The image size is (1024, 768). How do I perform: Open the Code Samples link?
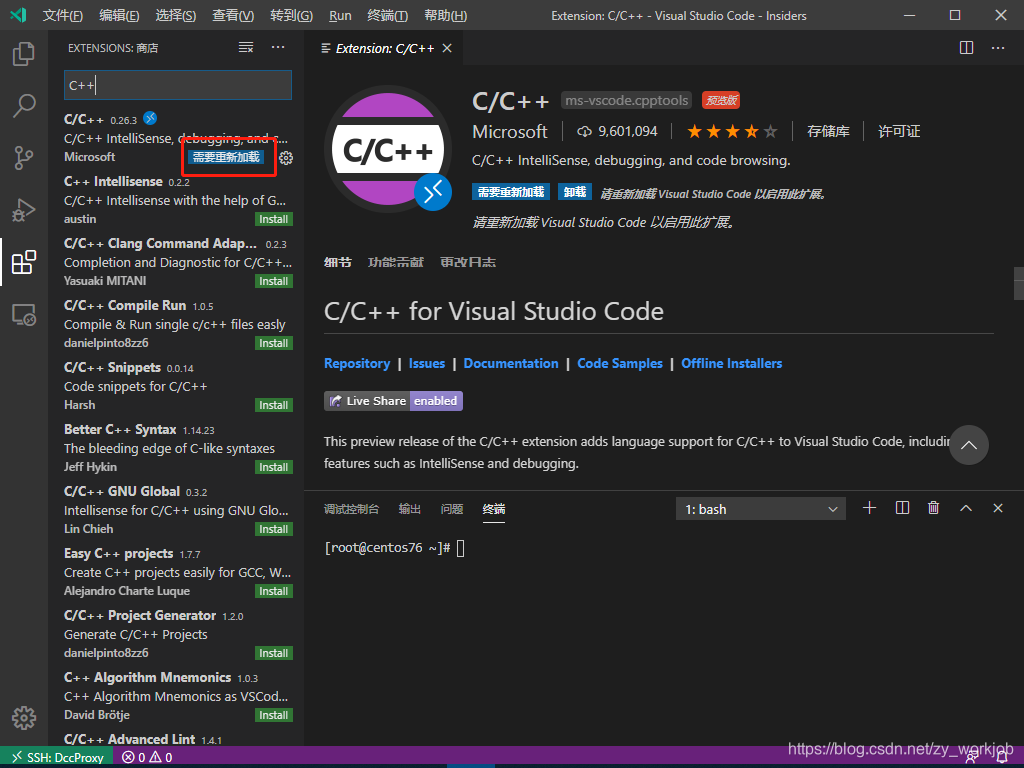point(620,363)
